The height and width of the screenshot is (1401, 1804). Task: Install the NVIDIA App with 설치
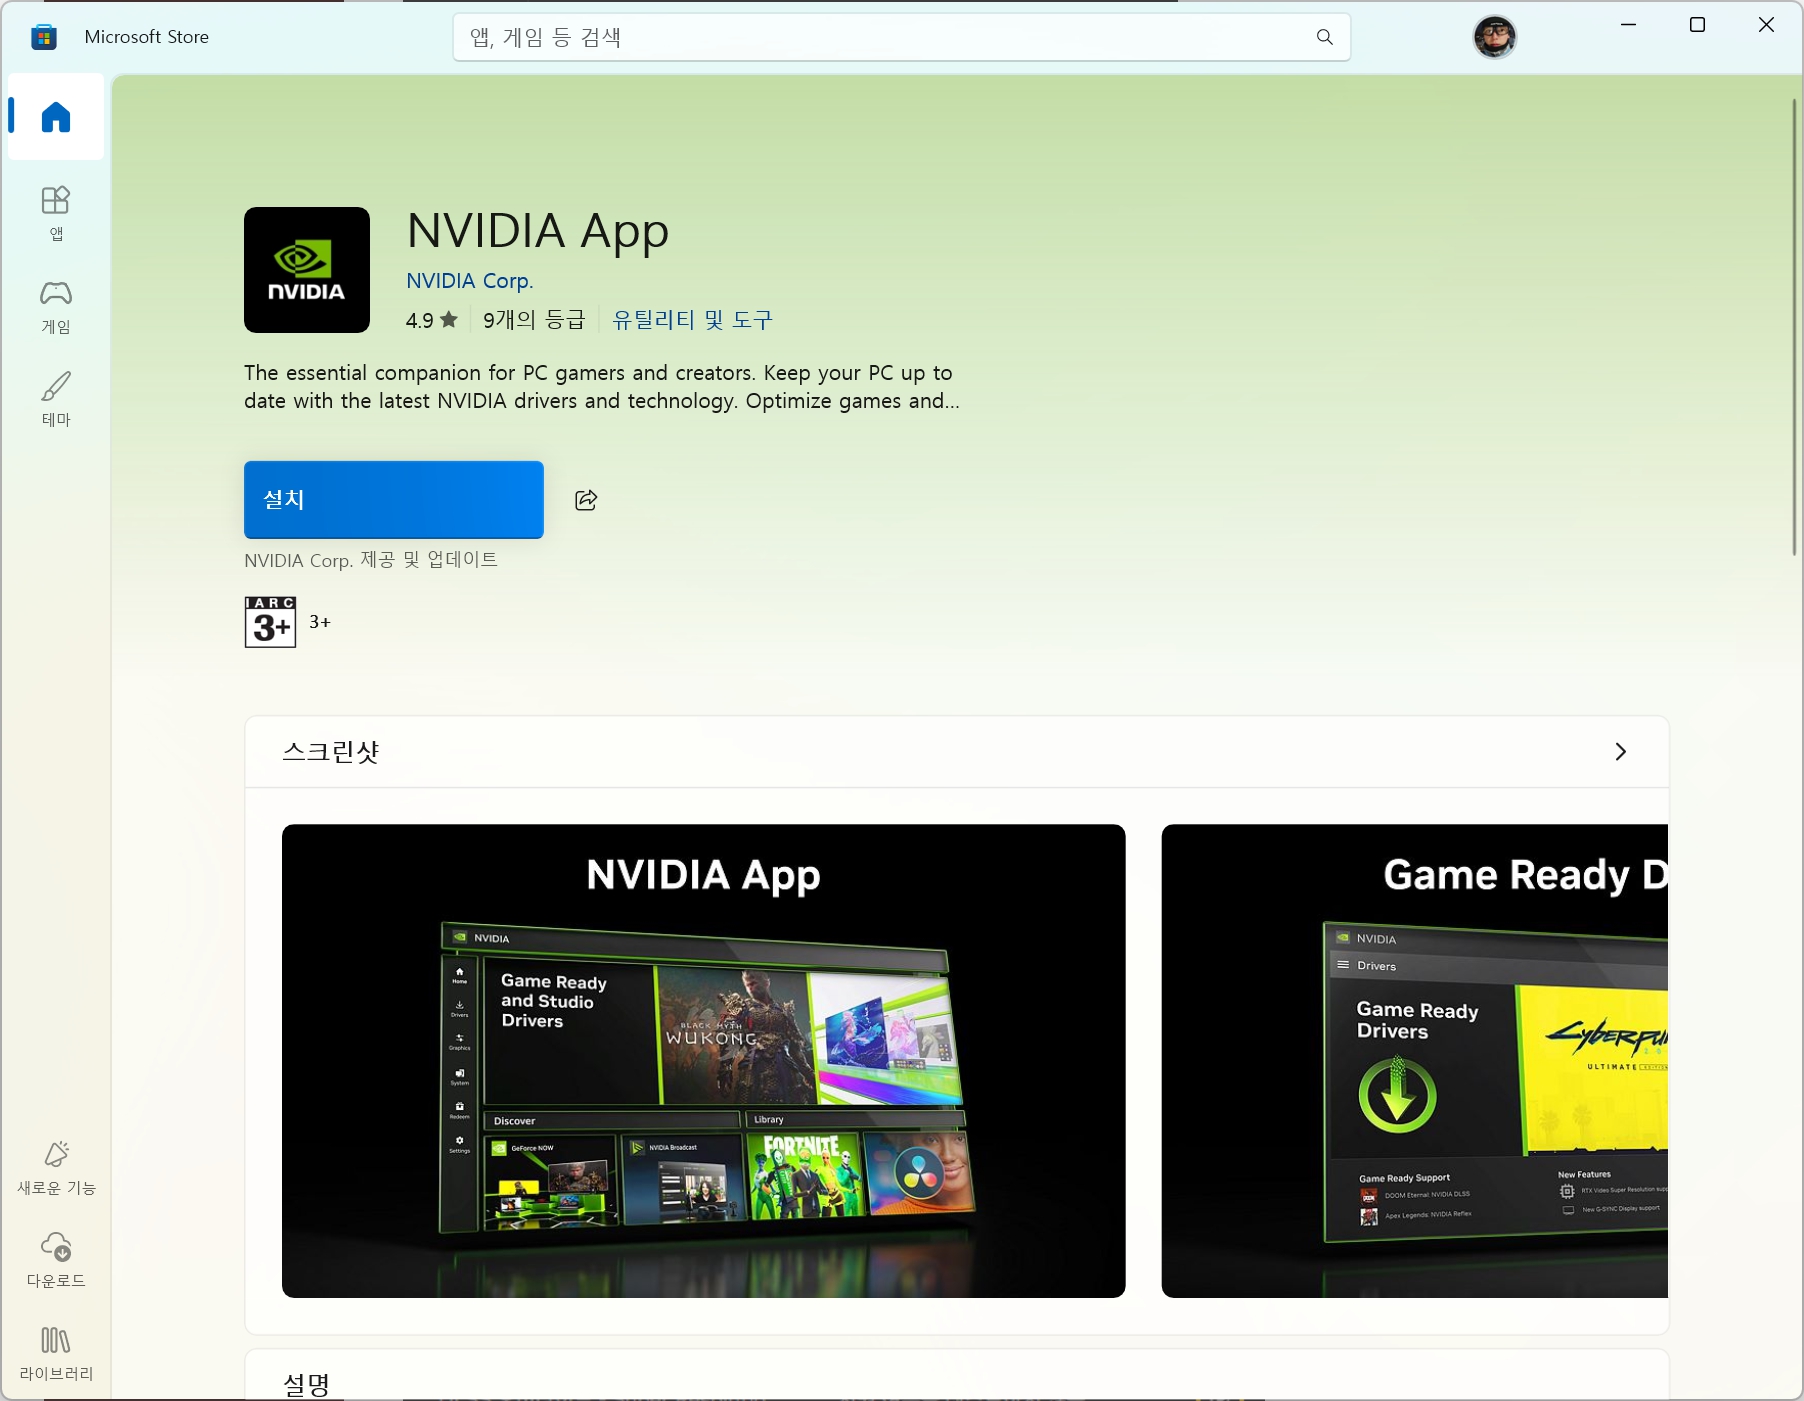tap(394, 500)
